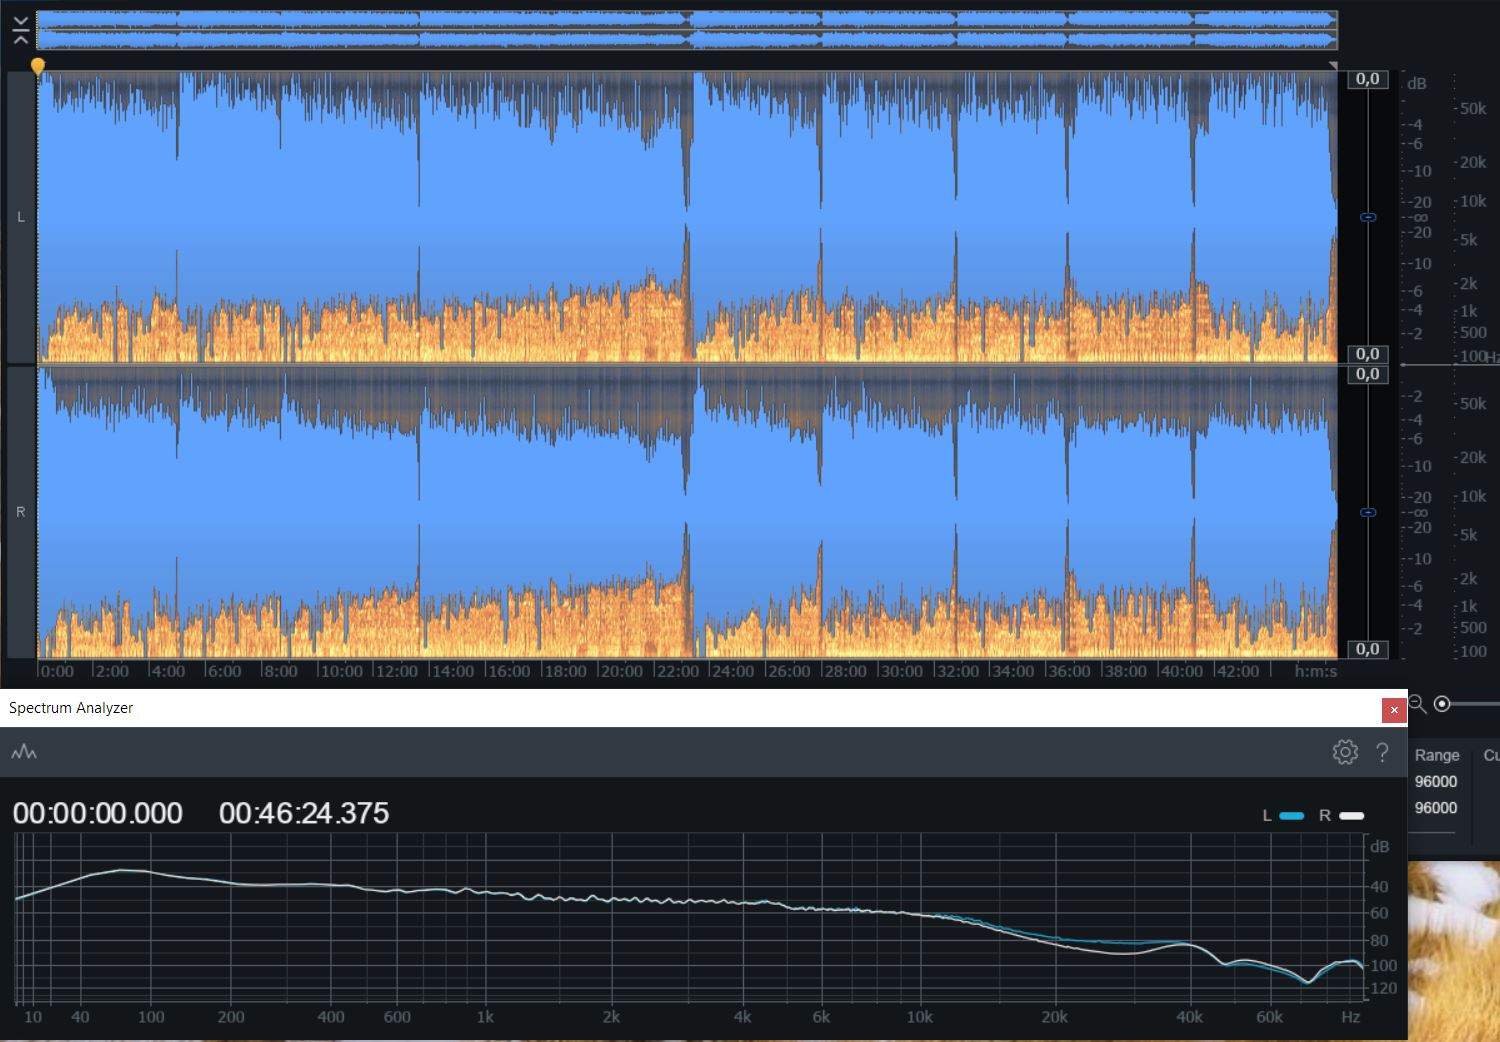
Task: Click the spectrum peaks icon in analyzer
Action: pos(24,752)
